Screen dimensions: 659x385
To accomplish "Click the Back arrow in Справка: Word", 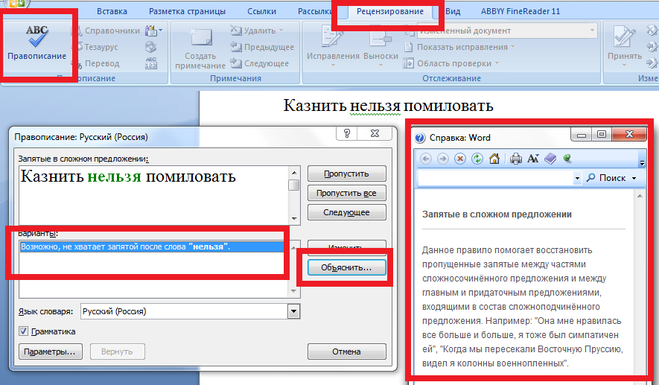I will 426,158.
